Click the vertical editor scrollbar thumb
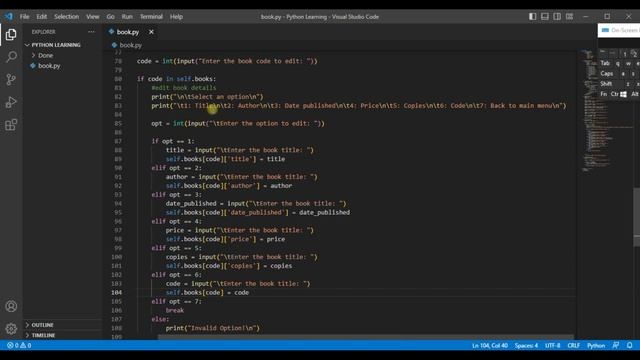 (636, 216)
